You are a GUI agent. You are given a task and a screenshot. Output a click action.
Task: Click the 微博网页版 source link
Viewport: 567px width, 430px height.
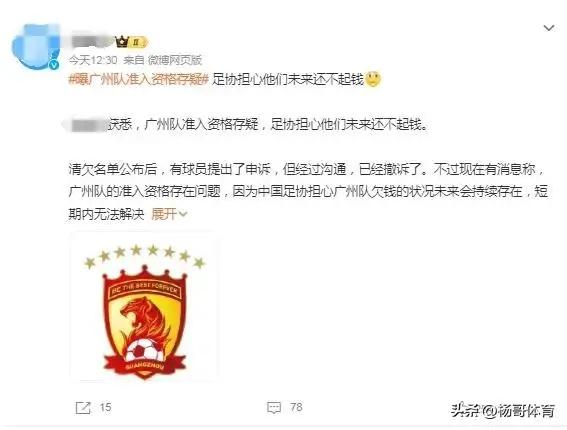(x=174, y=60)
